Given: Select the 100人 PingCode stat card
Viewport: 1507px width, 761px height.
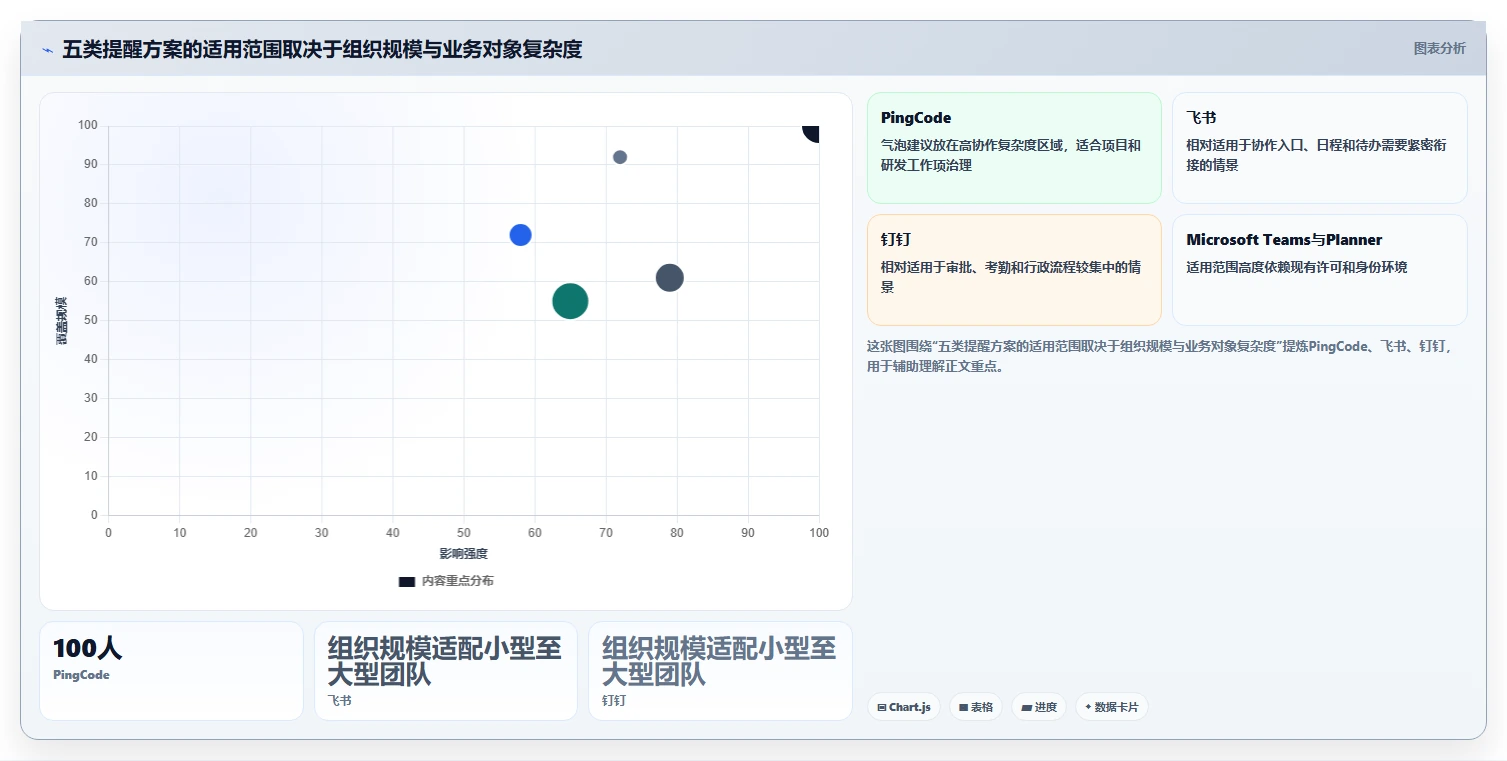Looking at the screenshot, I should click(171, 671).
